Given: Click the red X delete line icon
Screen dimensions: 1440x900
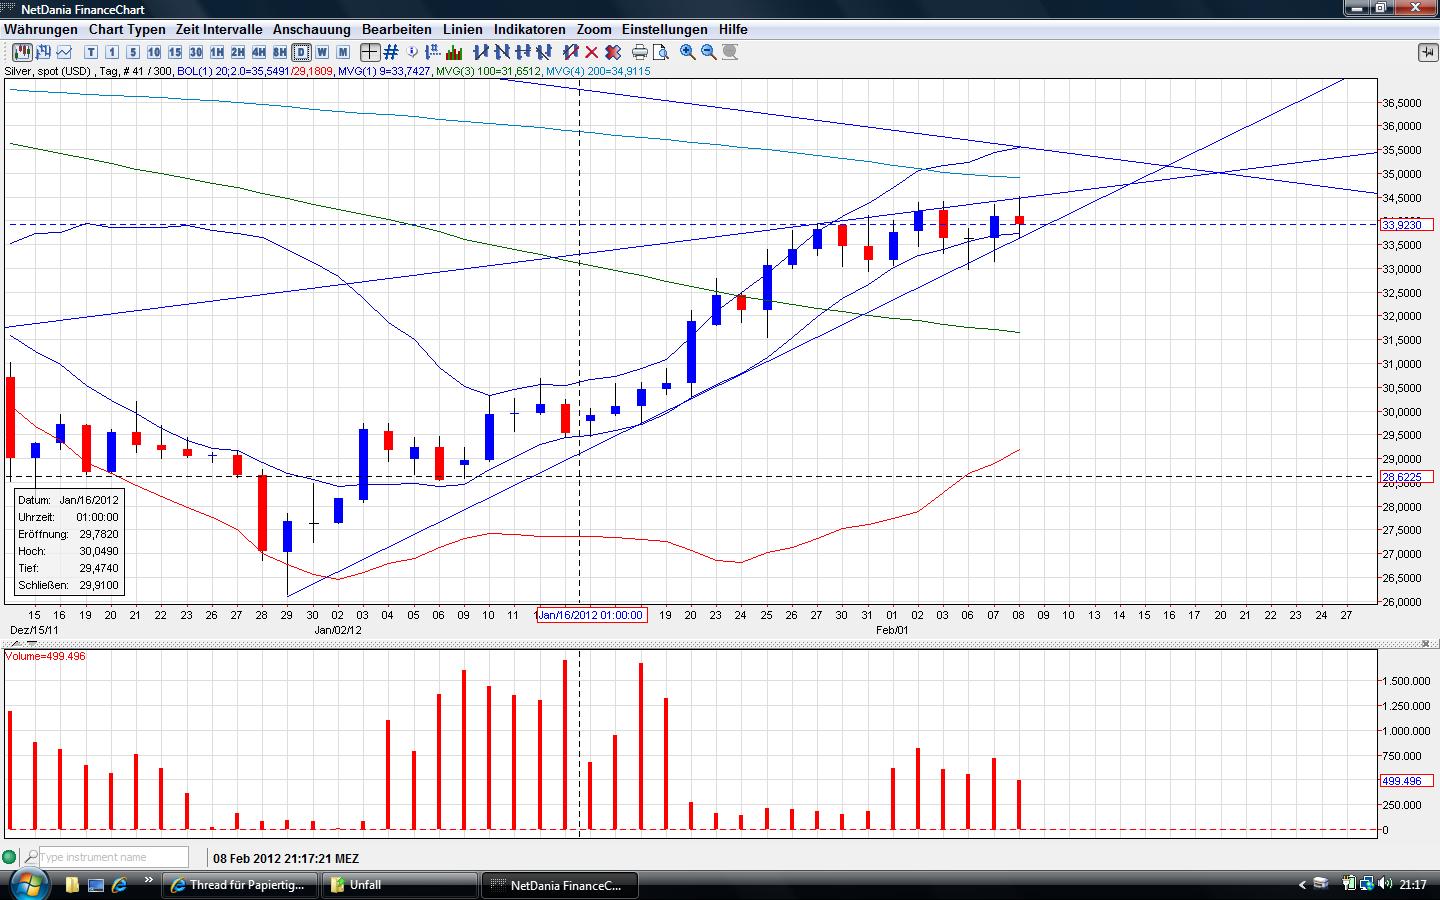Looking at the screenshot, I should tap(592, 52).
